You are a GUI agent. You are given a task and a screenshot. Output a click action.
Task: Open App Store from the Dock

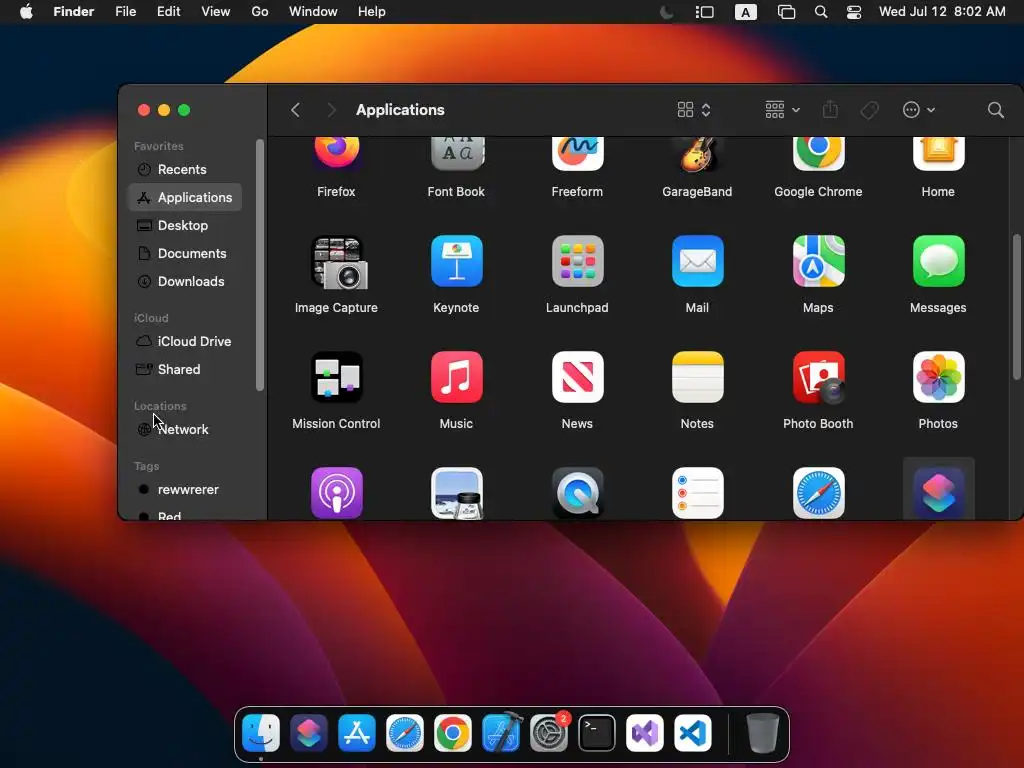coord(357,733)
